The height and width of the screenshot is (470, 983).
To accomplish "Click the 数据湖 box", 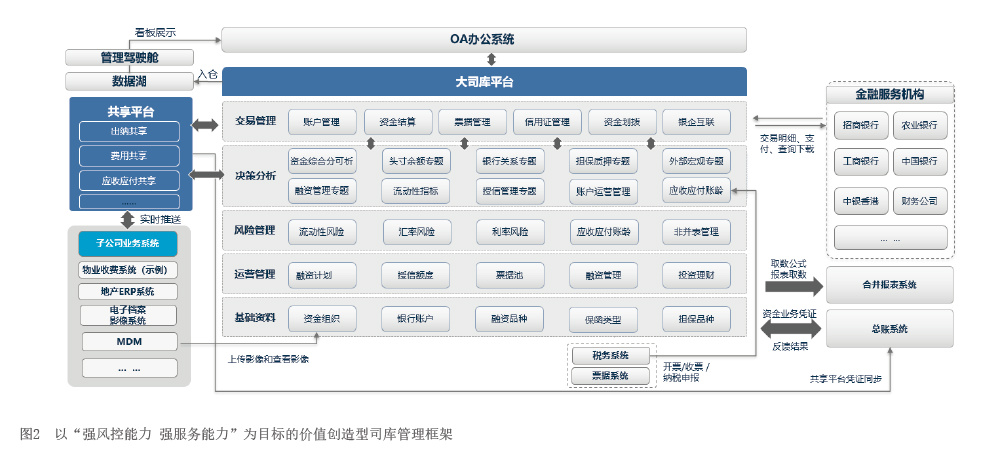I will (x=130, y=81).
